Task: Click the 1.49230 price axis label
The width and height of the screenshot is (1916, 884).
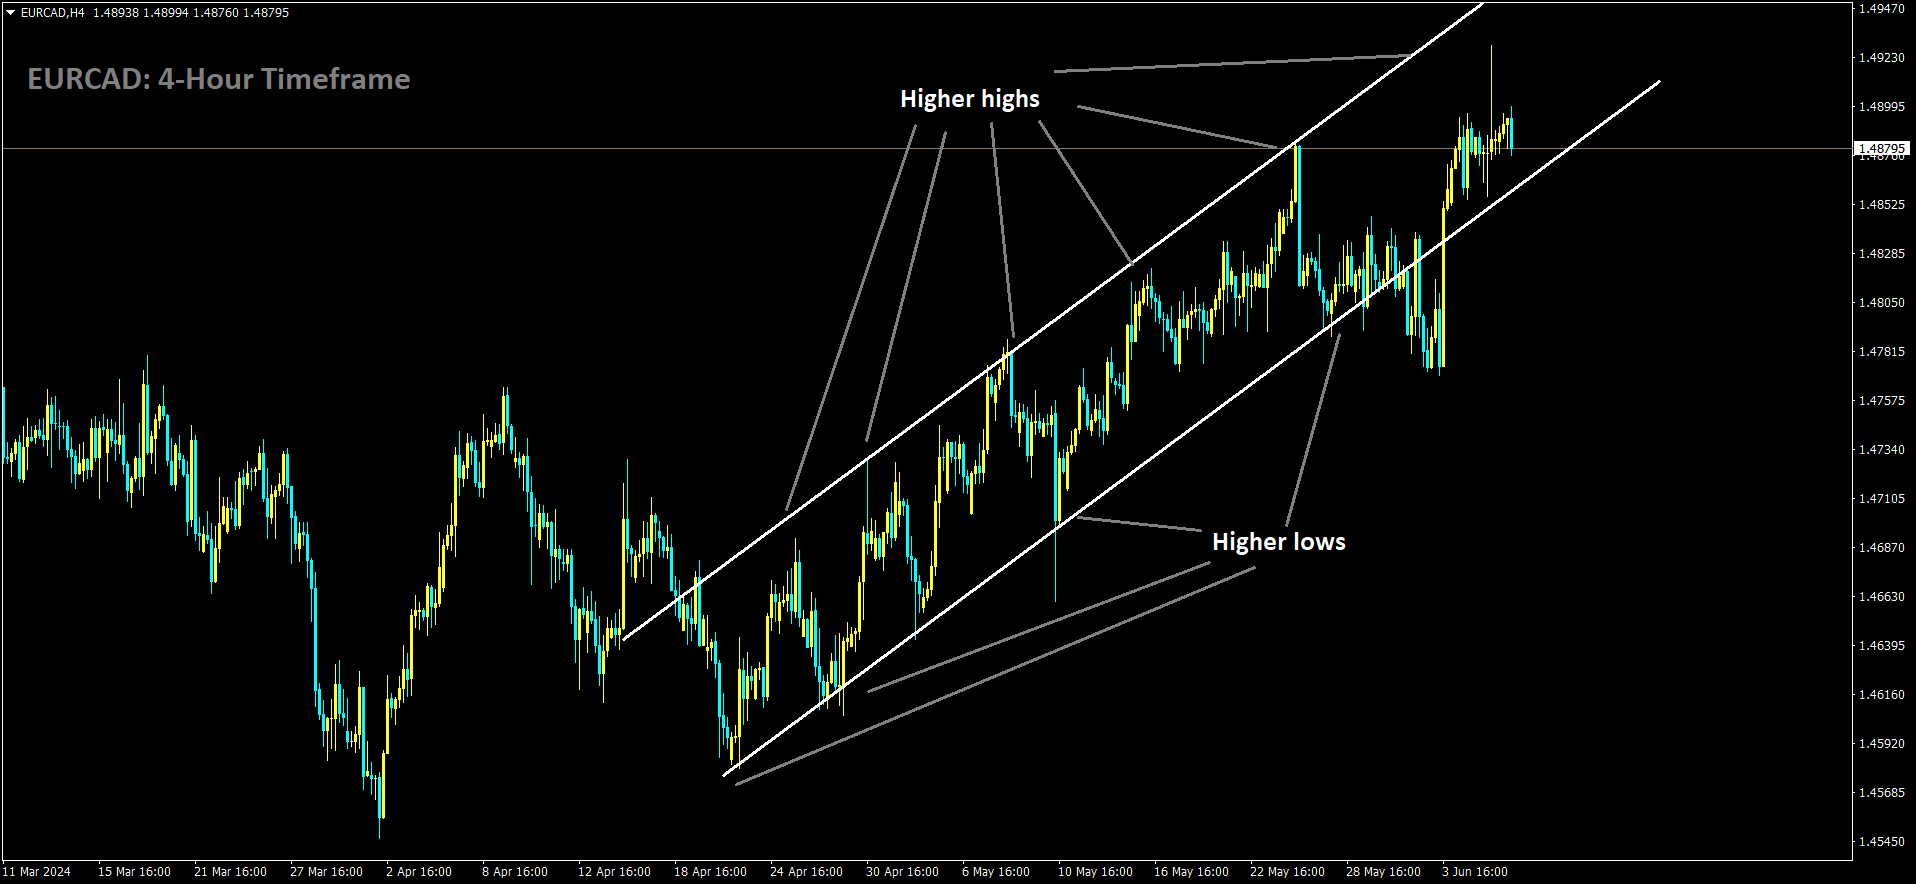Action: pos(1881,57)
